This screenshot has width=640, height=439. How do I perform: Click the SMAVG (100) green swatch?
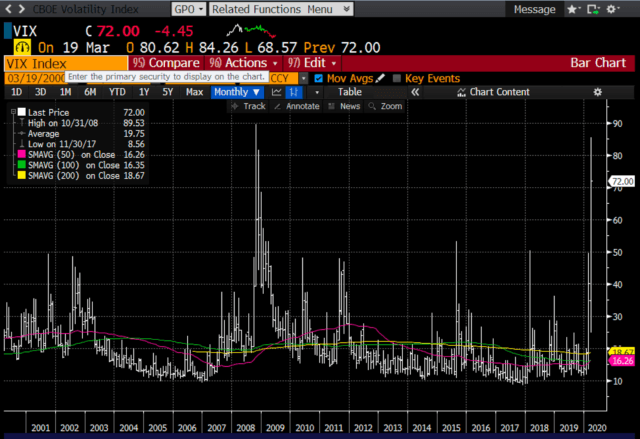point(22,165)
